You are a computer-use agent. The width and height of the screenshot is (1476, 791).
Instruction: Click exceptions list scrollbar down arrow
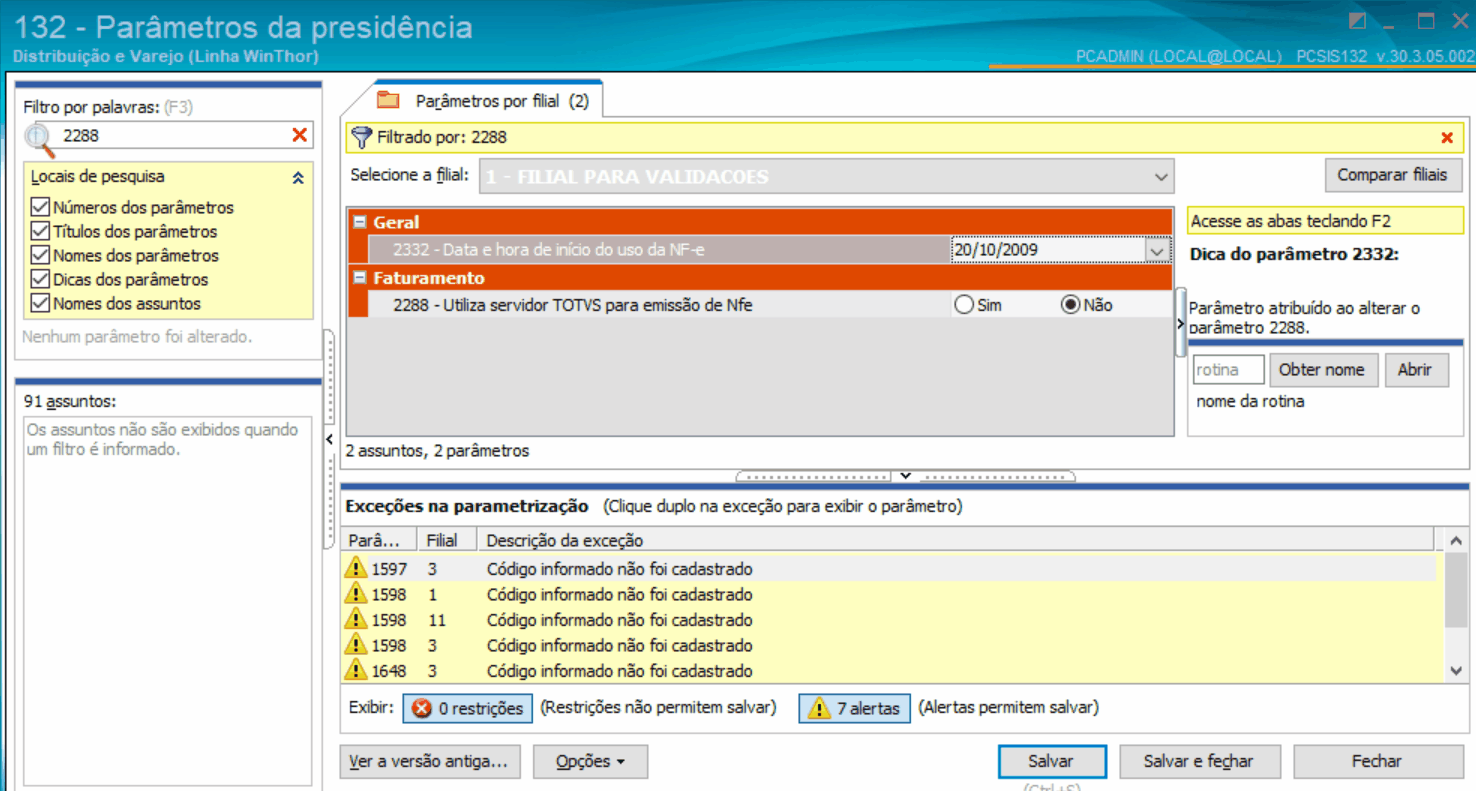1455,672
